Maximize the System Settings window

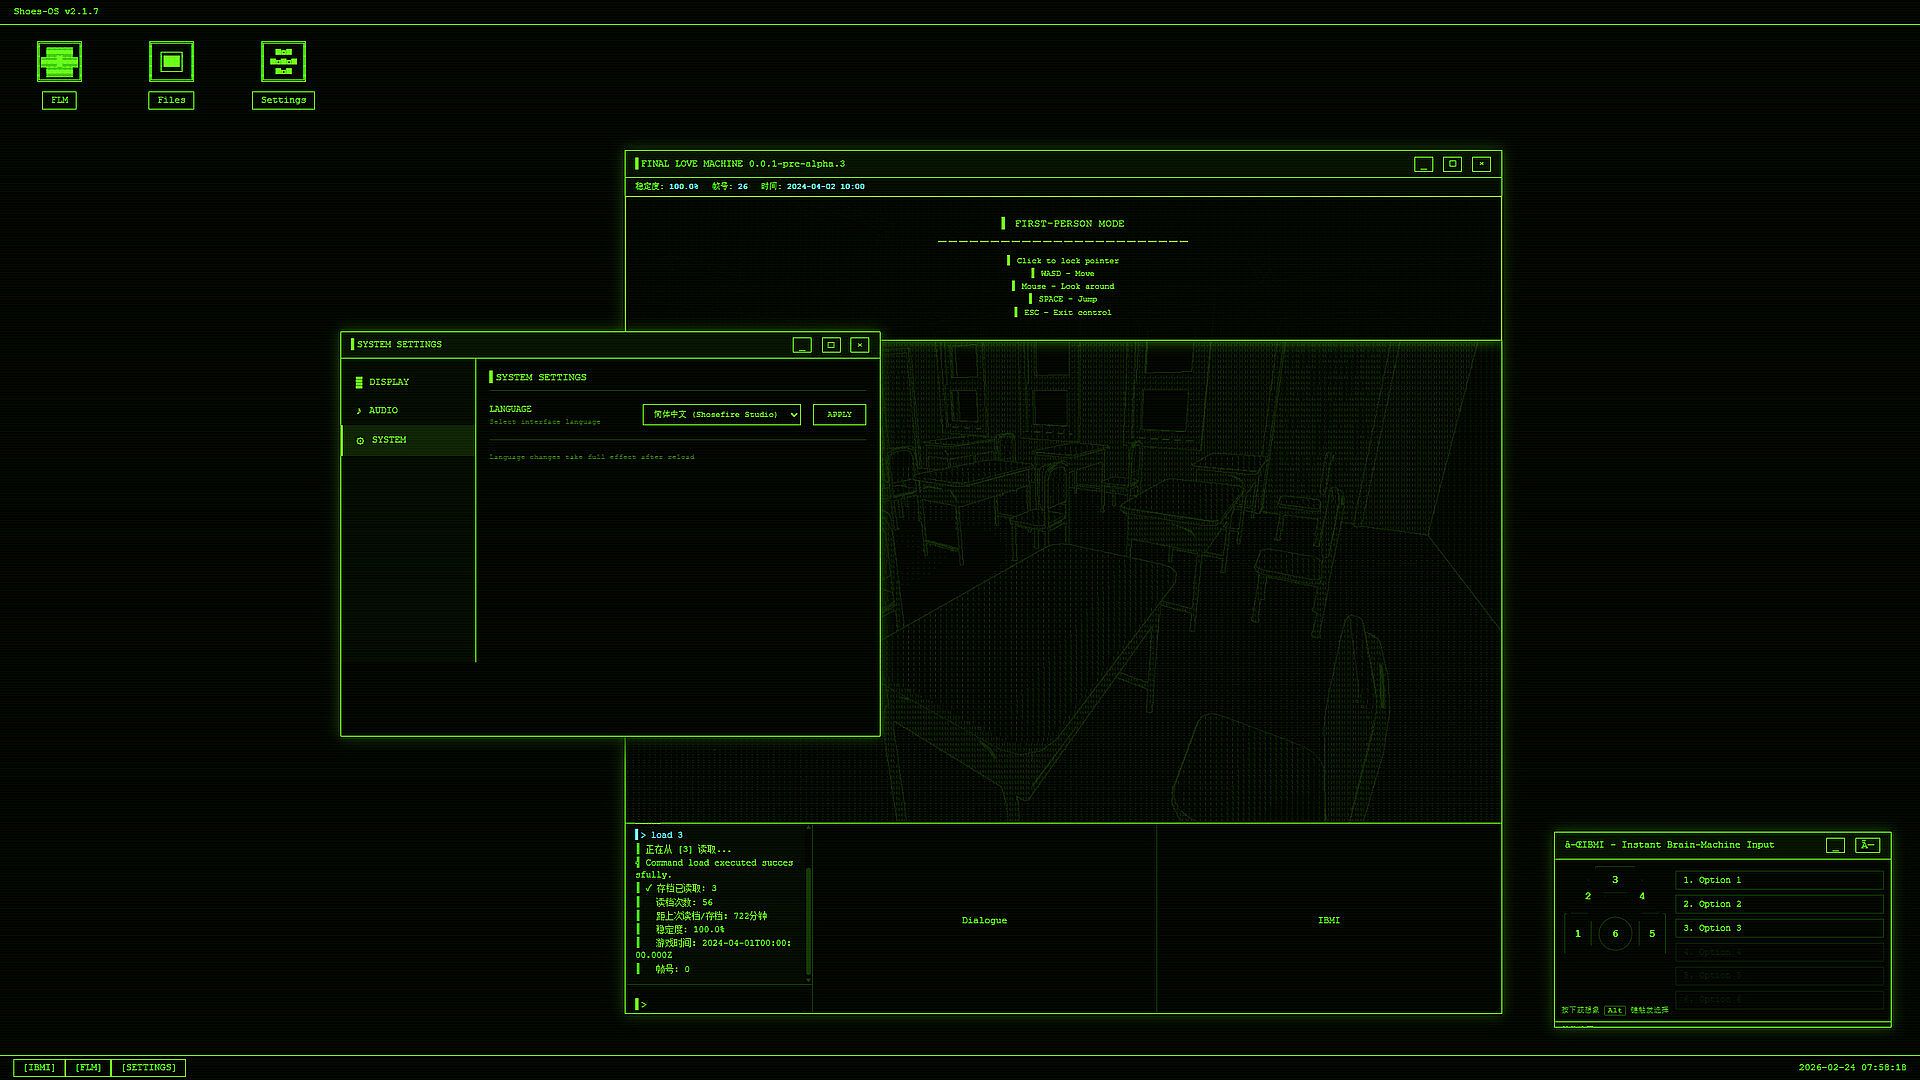point(830,345)
